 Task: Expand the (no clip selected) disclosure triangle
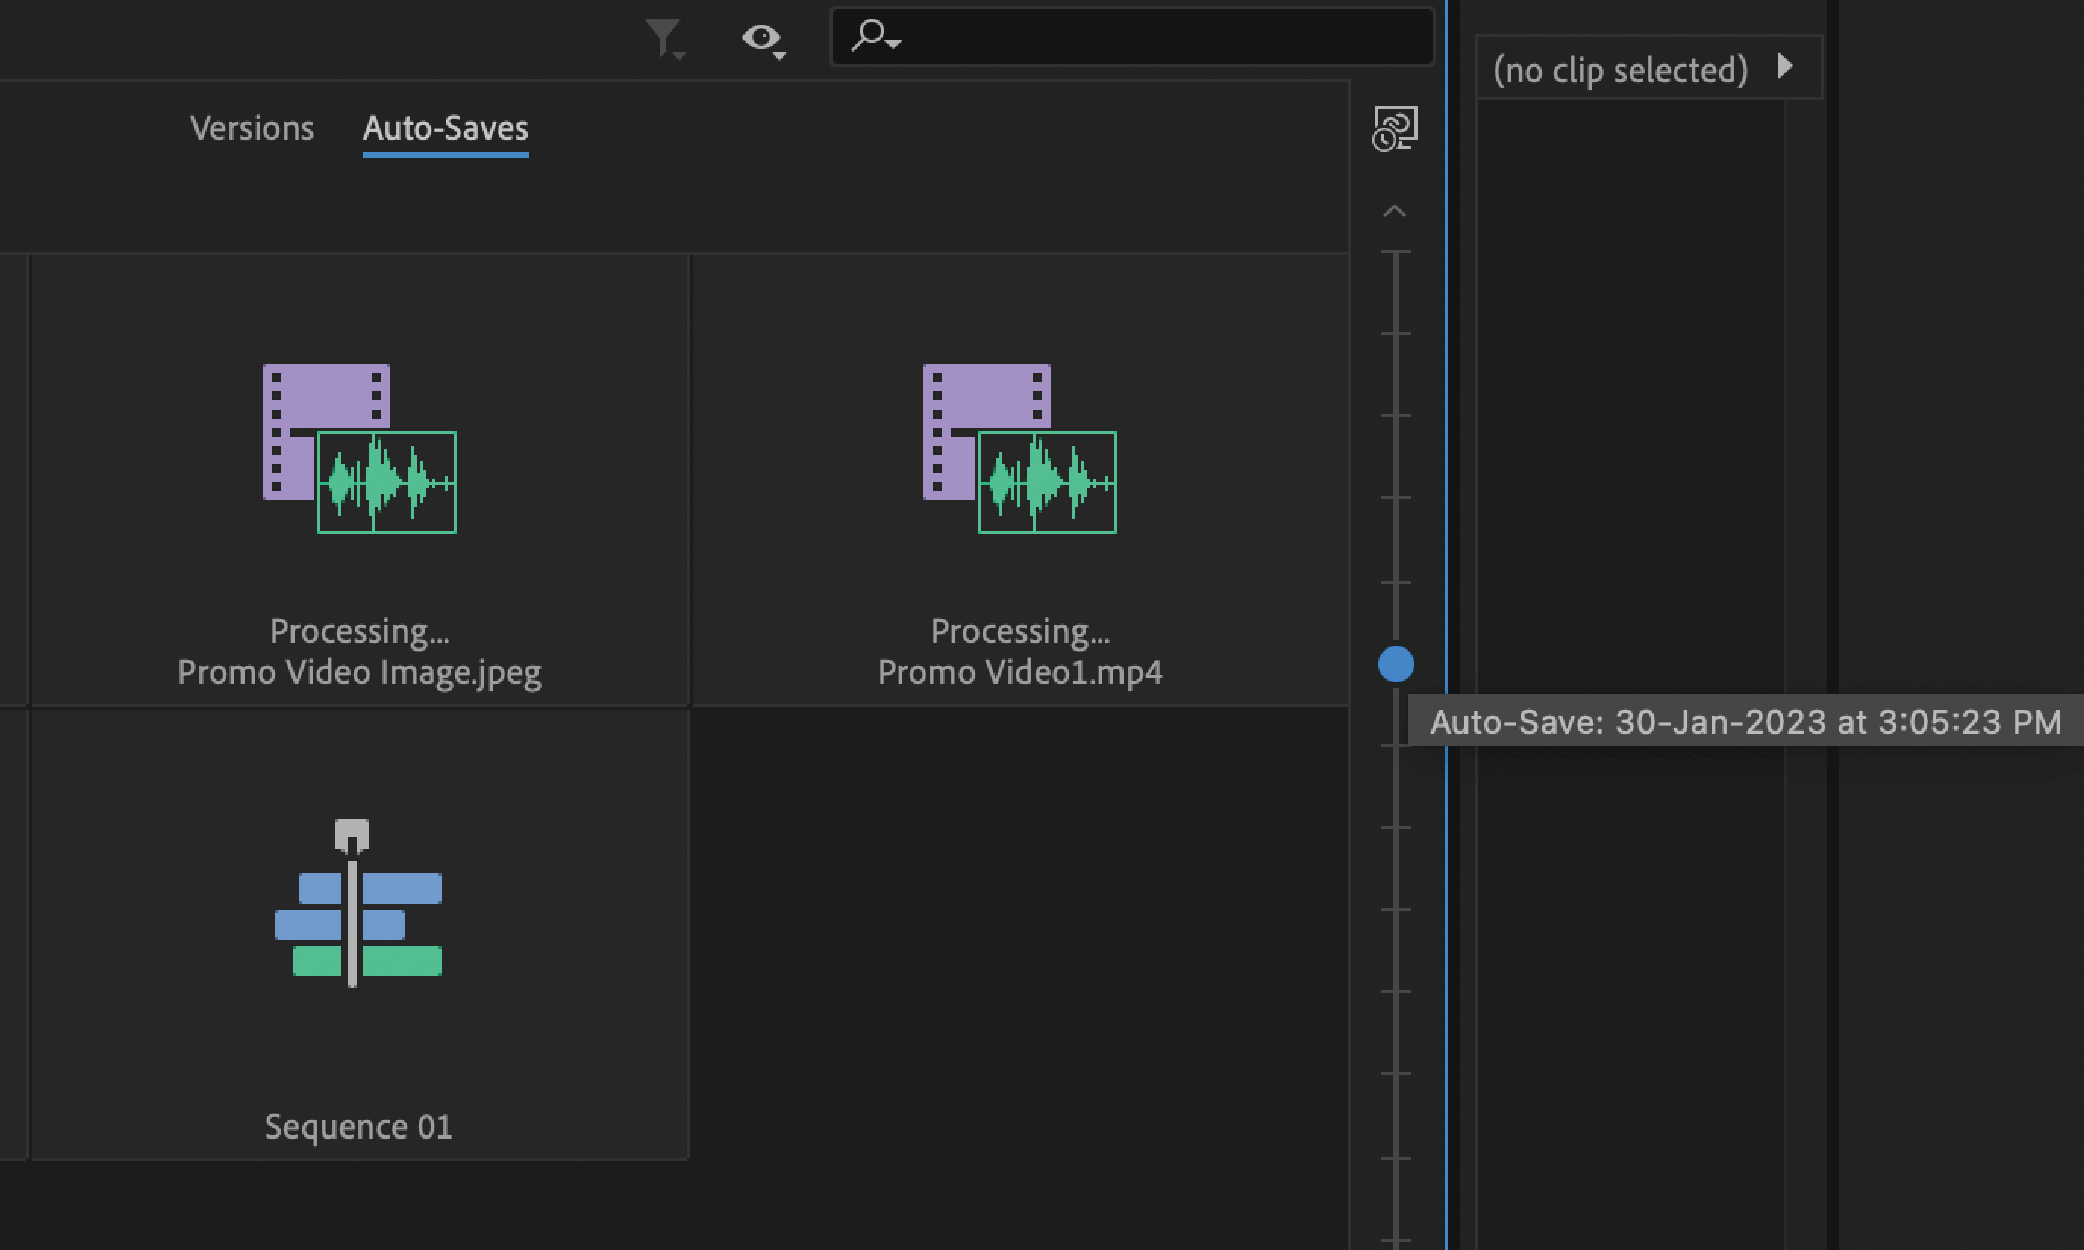pyautogui.click(x=1786, y=68)
